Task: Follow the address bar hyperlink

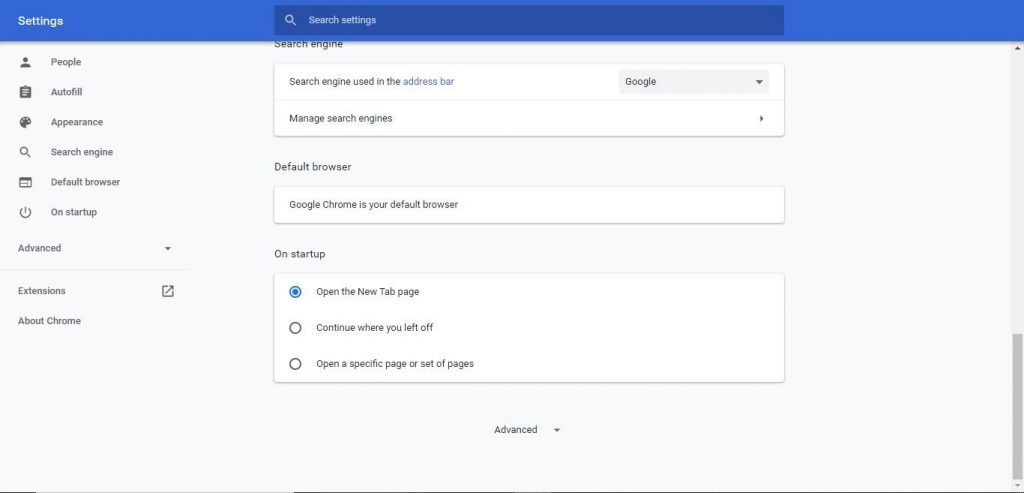Action: (x=428, y=82)
